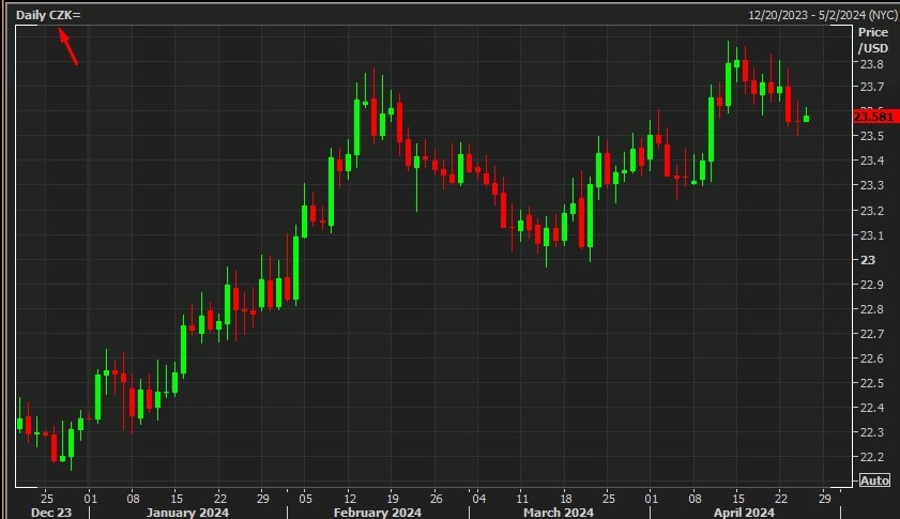The height and width of the screenshot is (519, 900).
Task: Click the 11 date tick in March
Action: point(522,498)
